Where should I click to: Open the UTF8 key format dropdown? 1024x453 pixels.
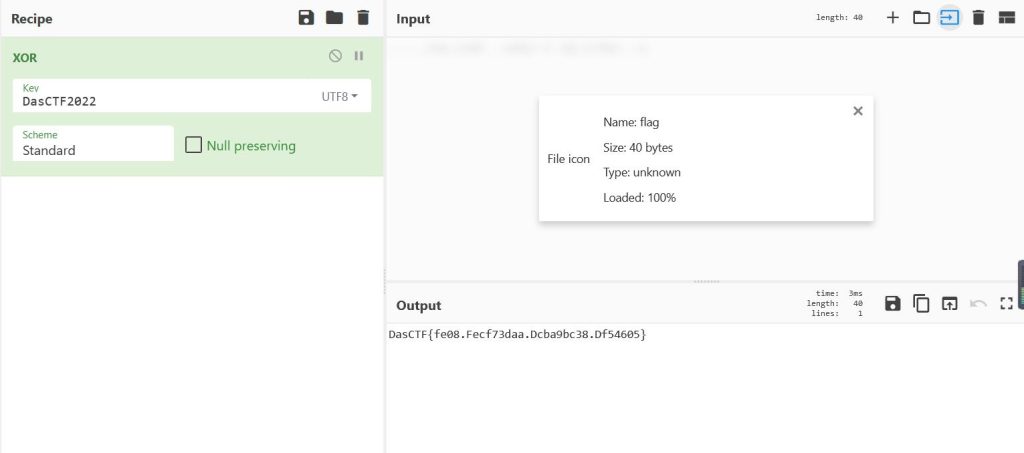coord(339,96)
